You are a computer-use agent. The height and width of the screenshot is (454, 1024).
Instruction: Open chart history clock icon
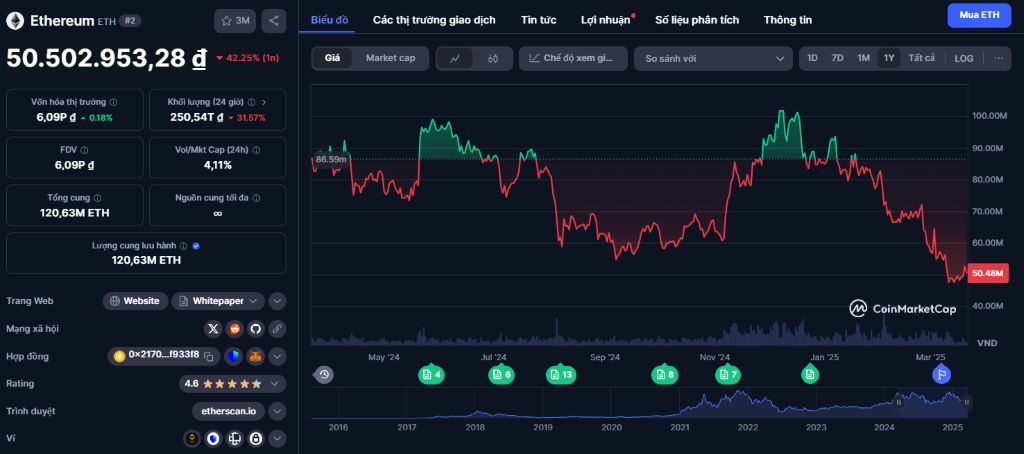coord(324,374)
